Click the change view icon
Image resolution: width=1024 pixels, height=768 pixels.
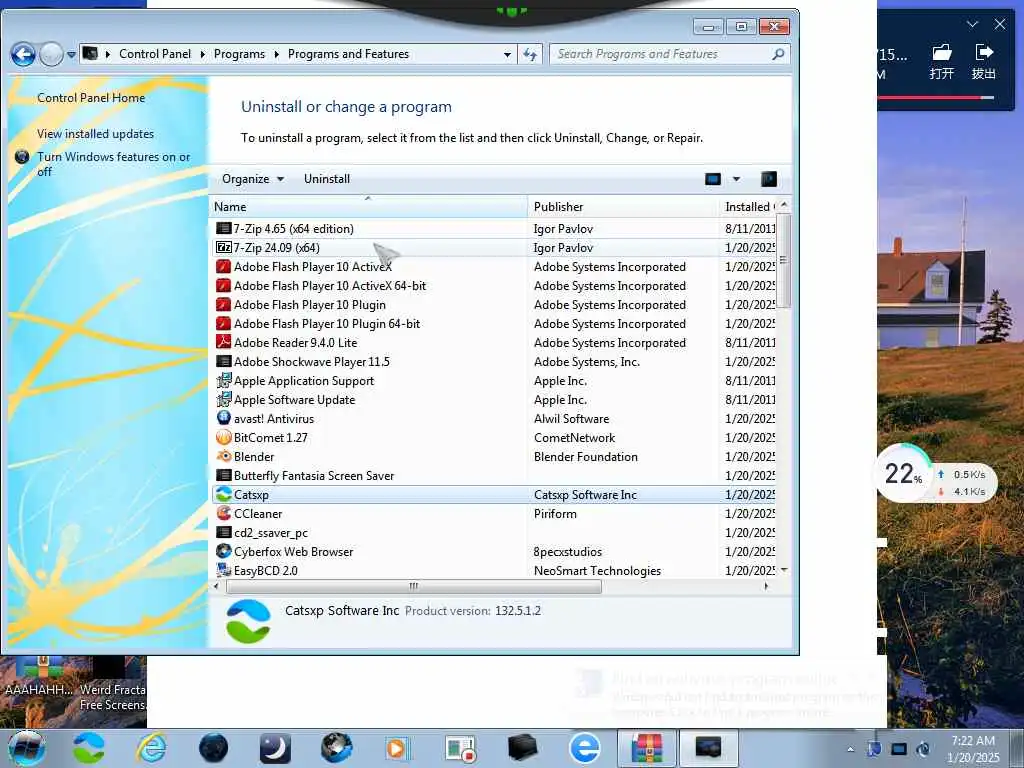[712, 179]
